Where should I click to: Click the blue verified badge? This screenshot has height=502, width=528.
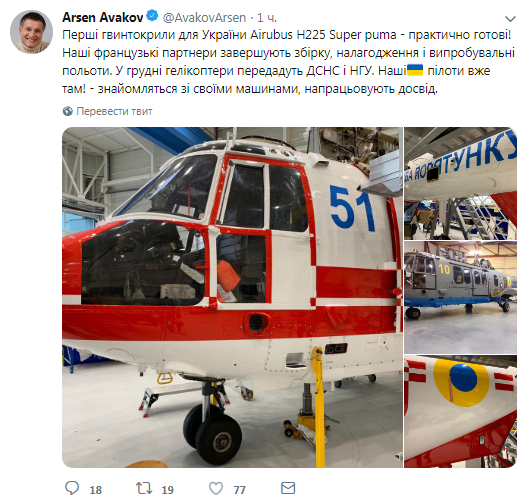point(153,16)
